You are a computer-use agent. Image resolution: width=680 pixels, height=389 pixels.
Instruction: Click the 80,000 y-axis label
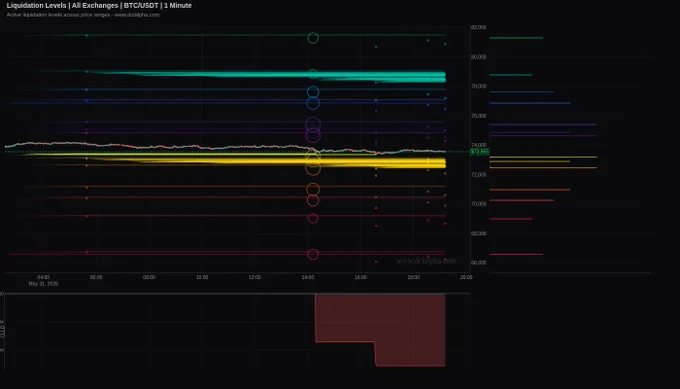point(479,57)
